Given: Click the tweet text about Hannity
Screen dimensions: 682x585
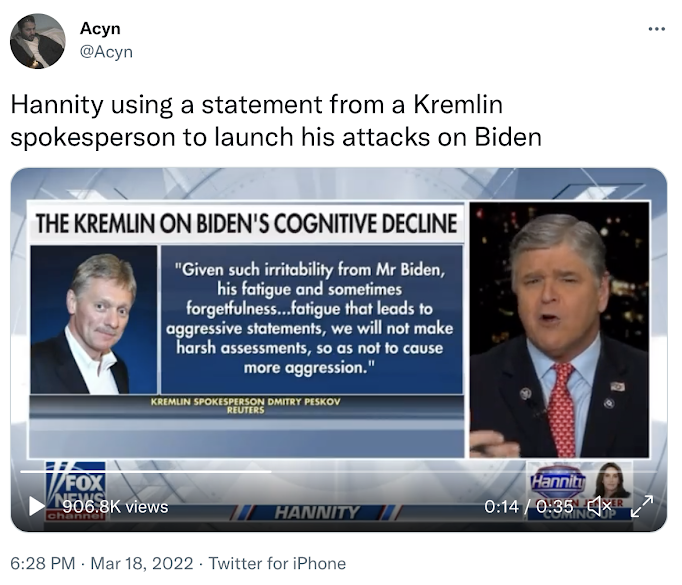Looking at the screenshot, I should [276, 120].
